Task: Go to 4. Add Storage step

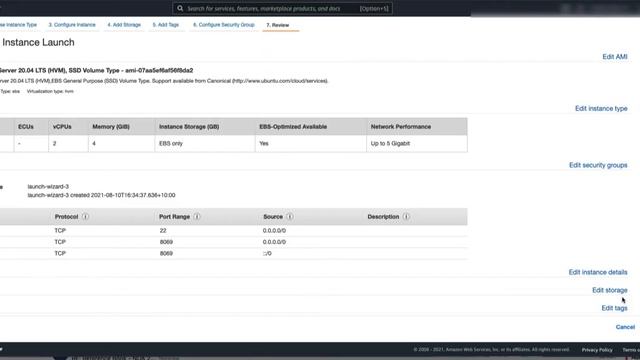Action: point(124,25)
